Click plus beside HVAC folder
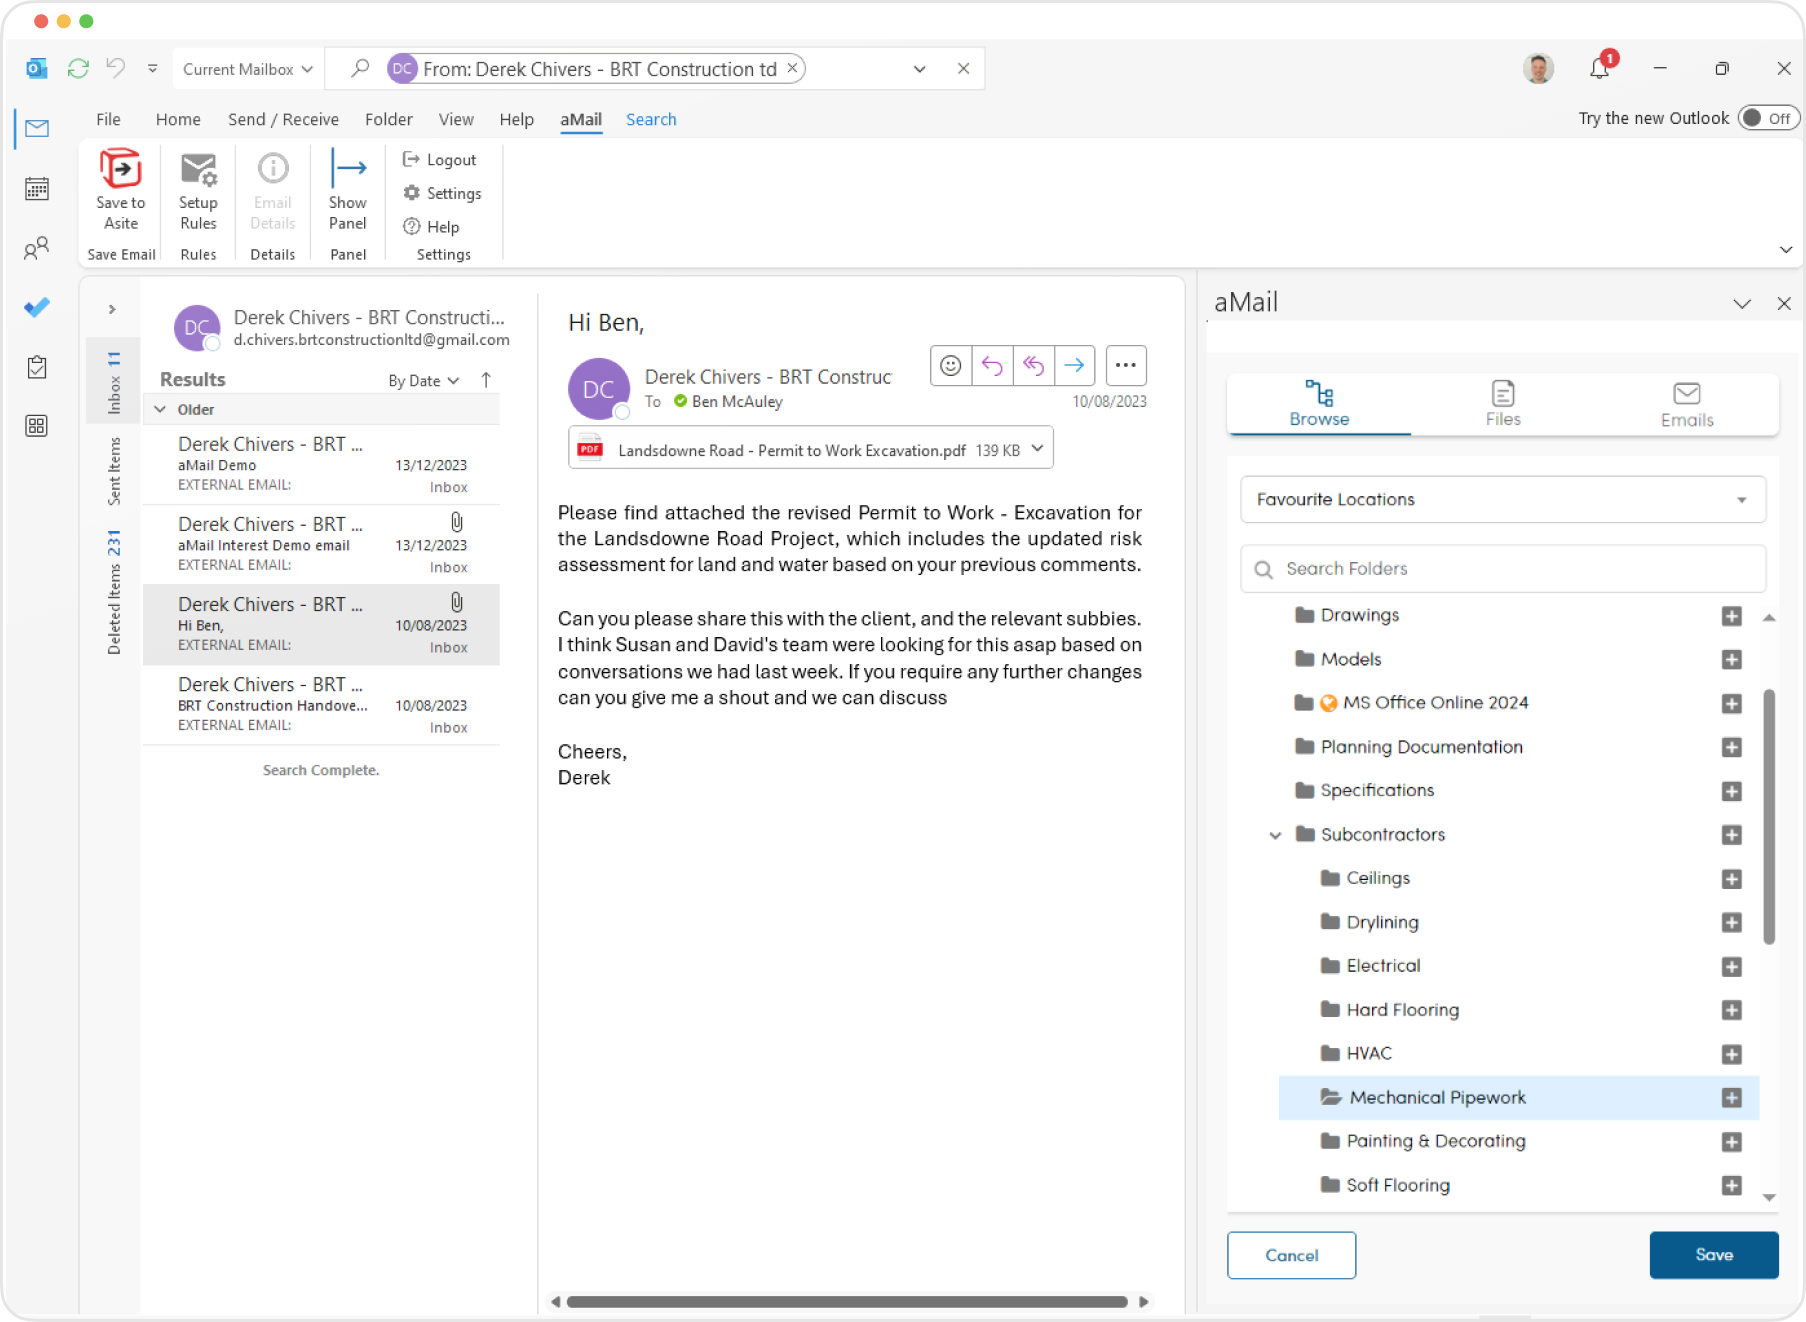The image size is (1806, 1322). point(1732,1054)
